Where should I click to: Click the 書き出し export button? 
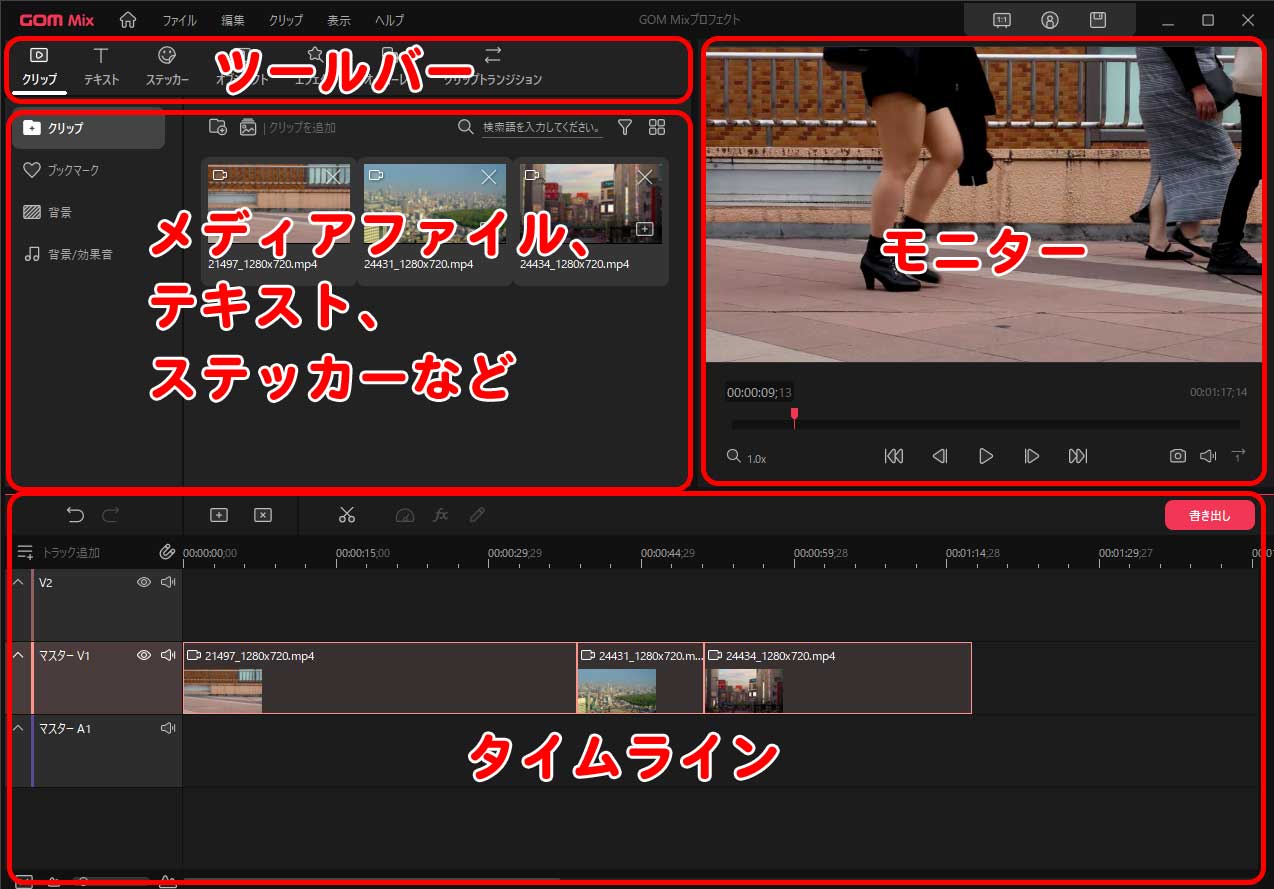tap(1209, 514)
